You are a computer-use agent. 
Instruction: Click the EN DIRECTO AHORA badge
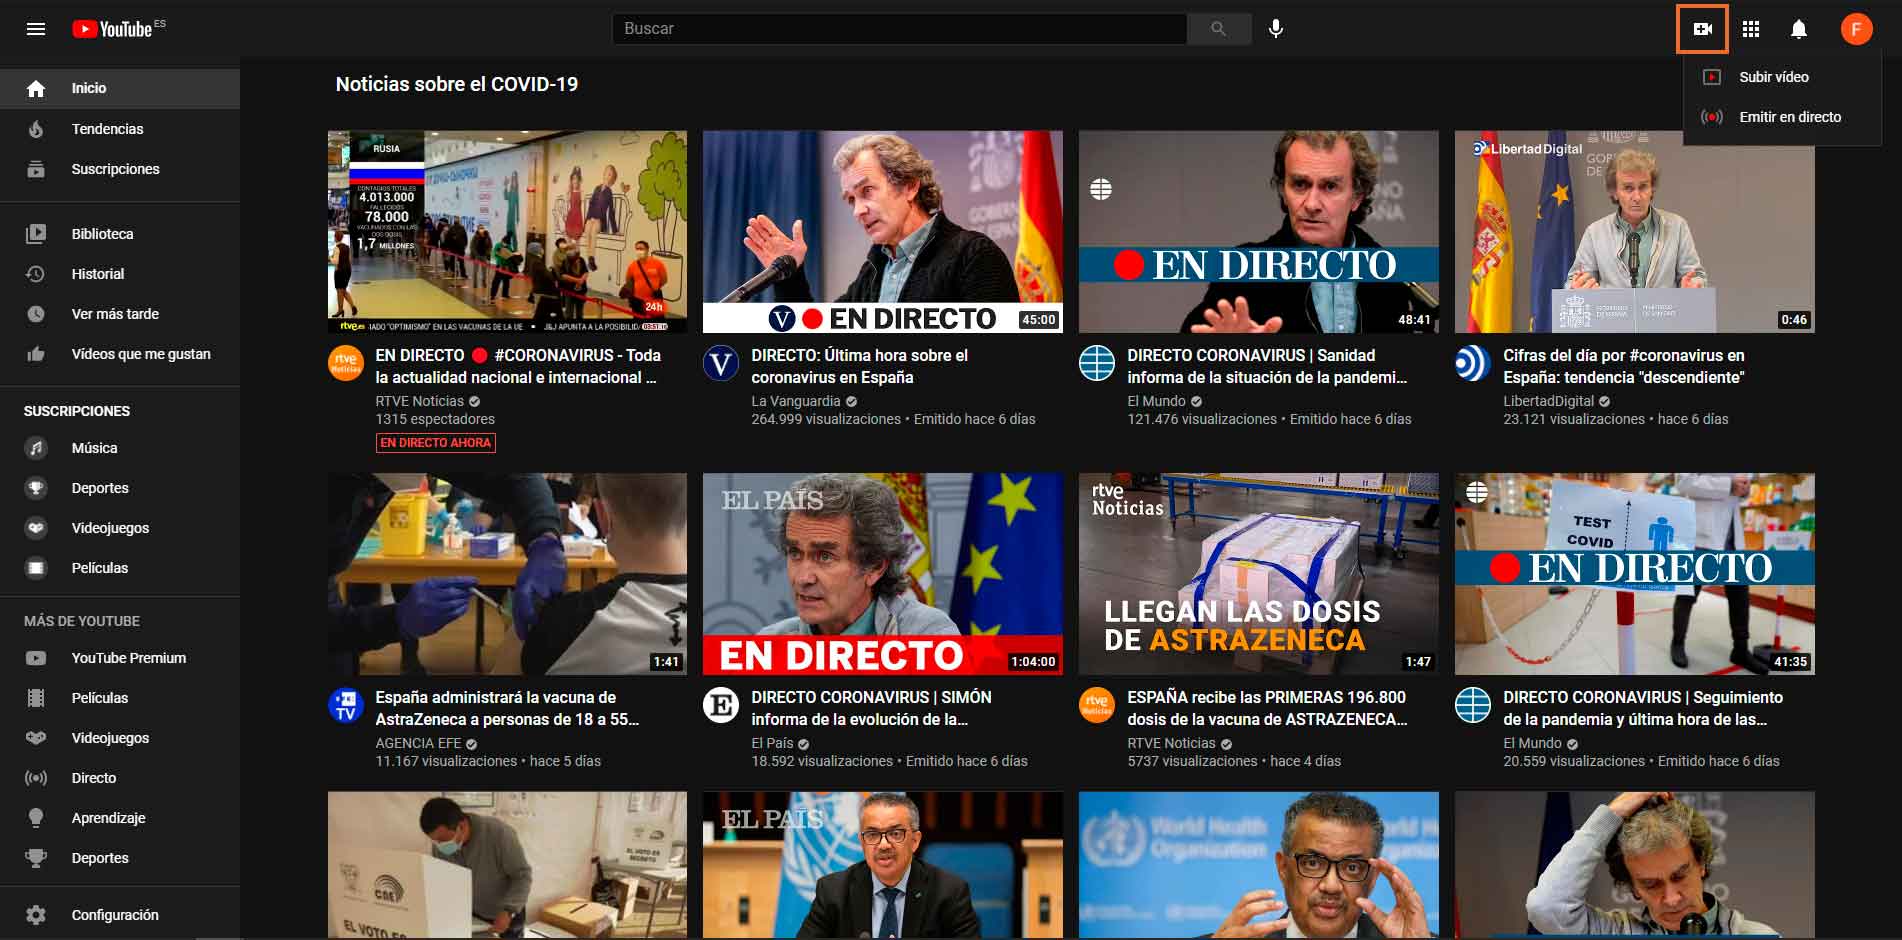click(435, 443)
